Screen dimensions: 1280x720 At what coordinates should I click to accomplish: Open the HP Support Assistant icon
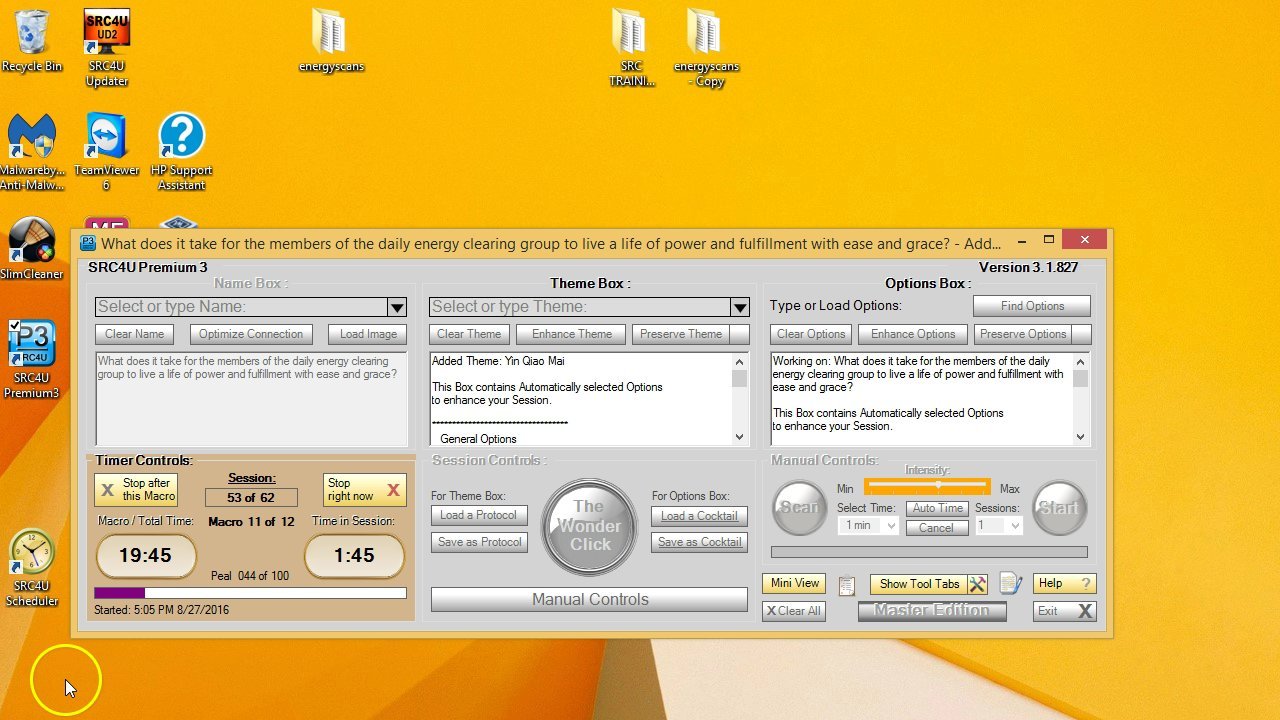pyautogui.click(x=181, y=137)
